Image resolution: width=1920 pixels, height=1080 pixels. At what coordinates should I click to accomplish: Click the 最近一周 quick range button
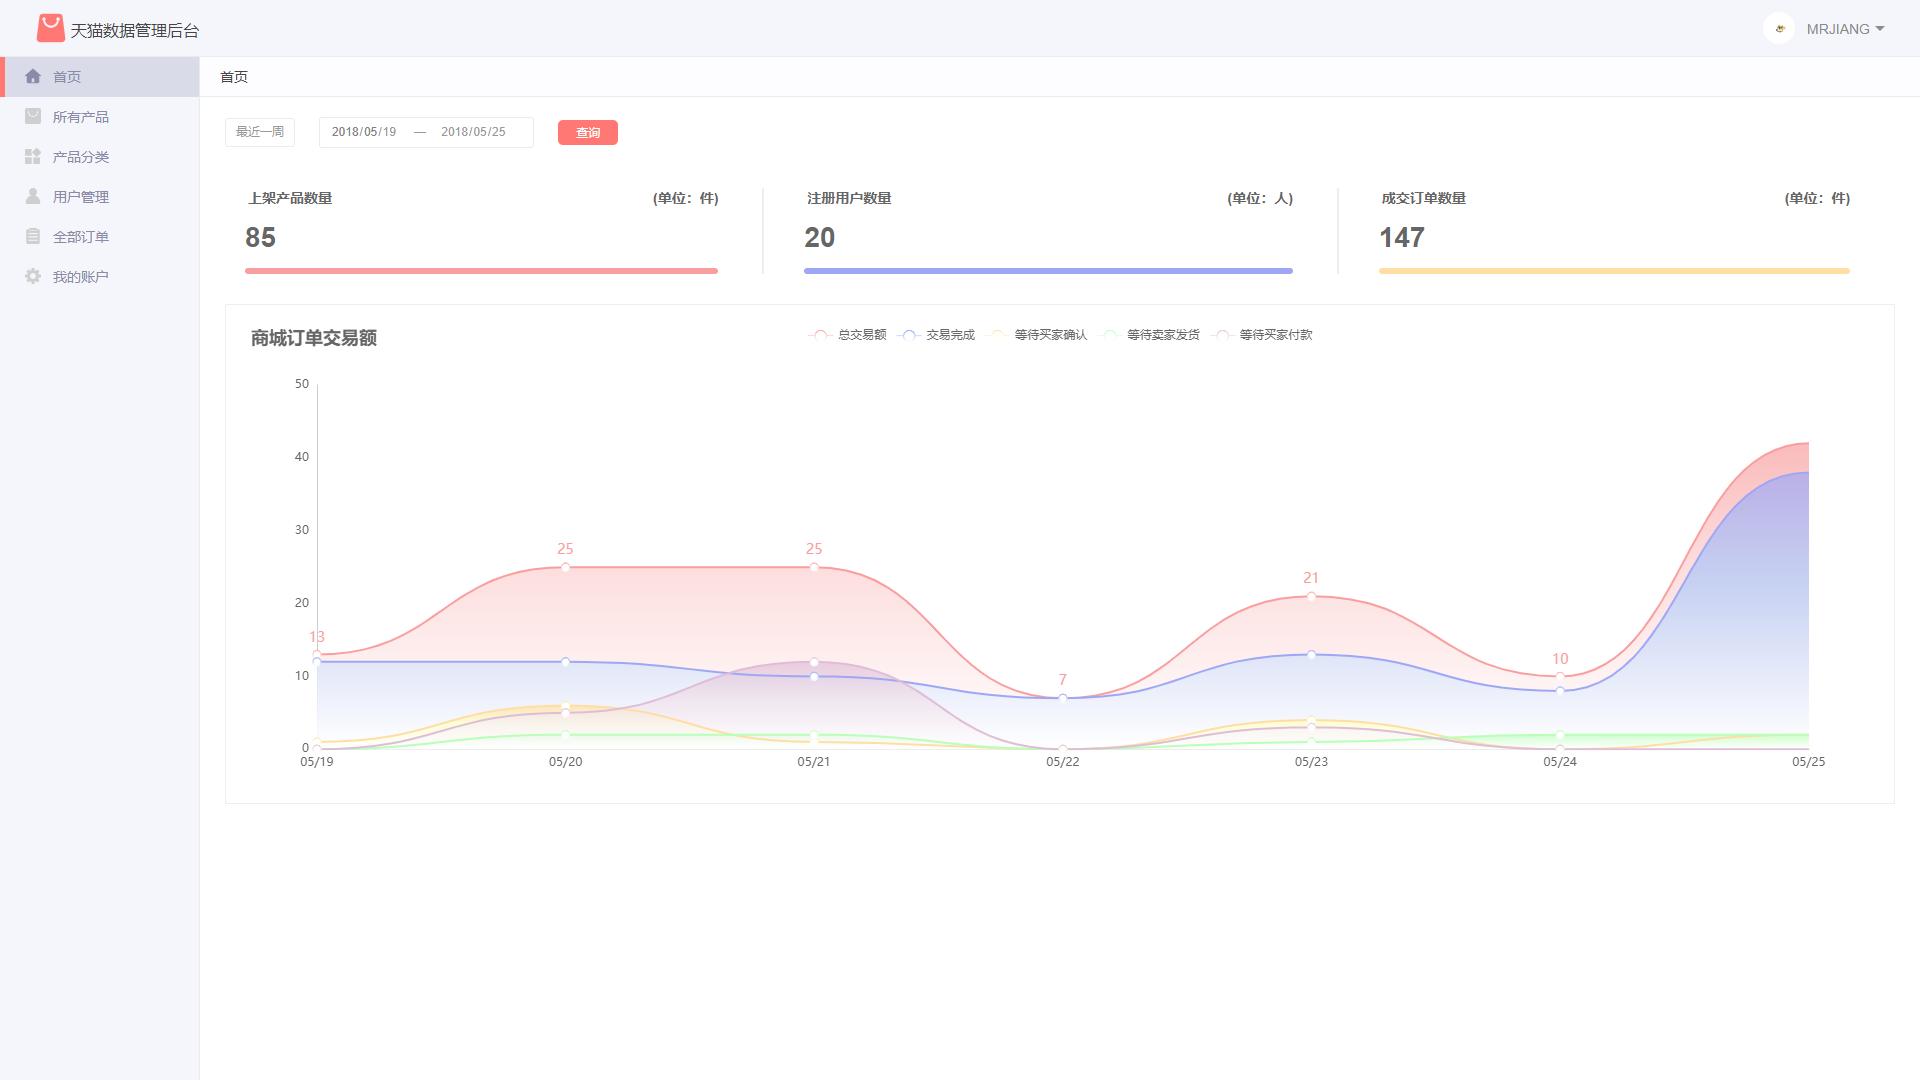[259, 131]
